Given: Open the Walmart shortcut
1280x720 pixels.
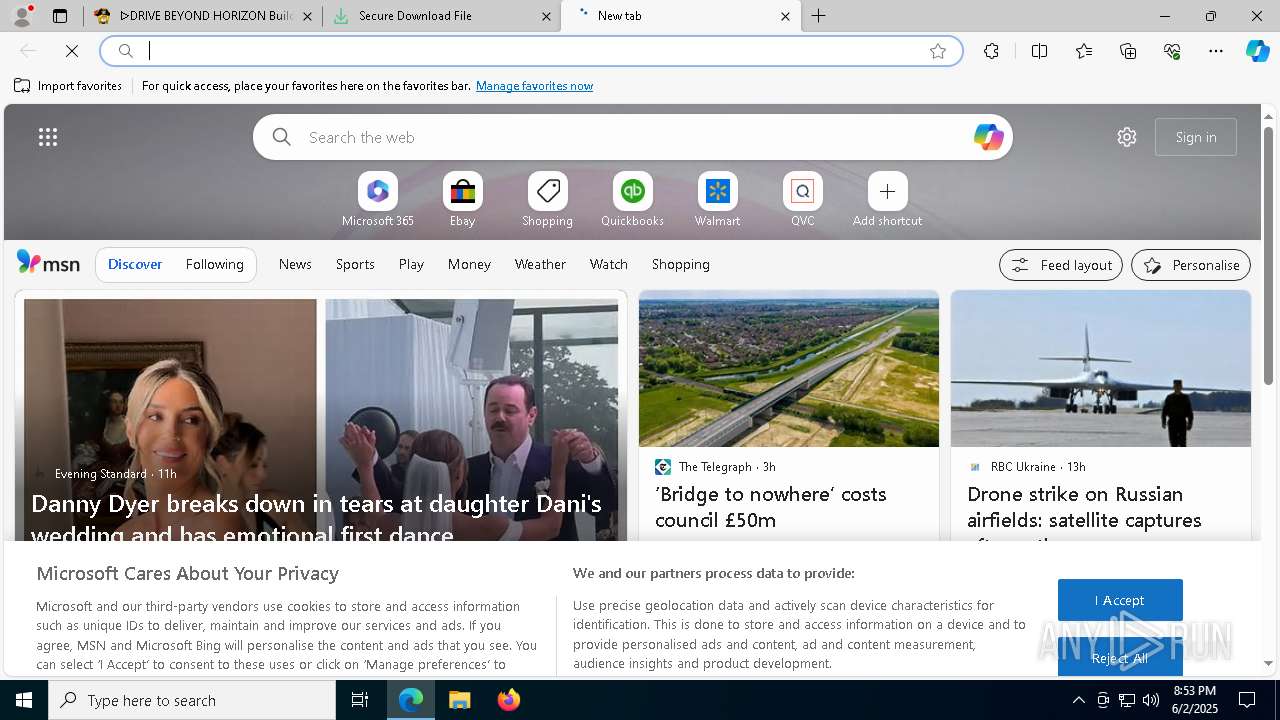Looking at the screenshot, I should pyautogui.click(x=717, y=200).
